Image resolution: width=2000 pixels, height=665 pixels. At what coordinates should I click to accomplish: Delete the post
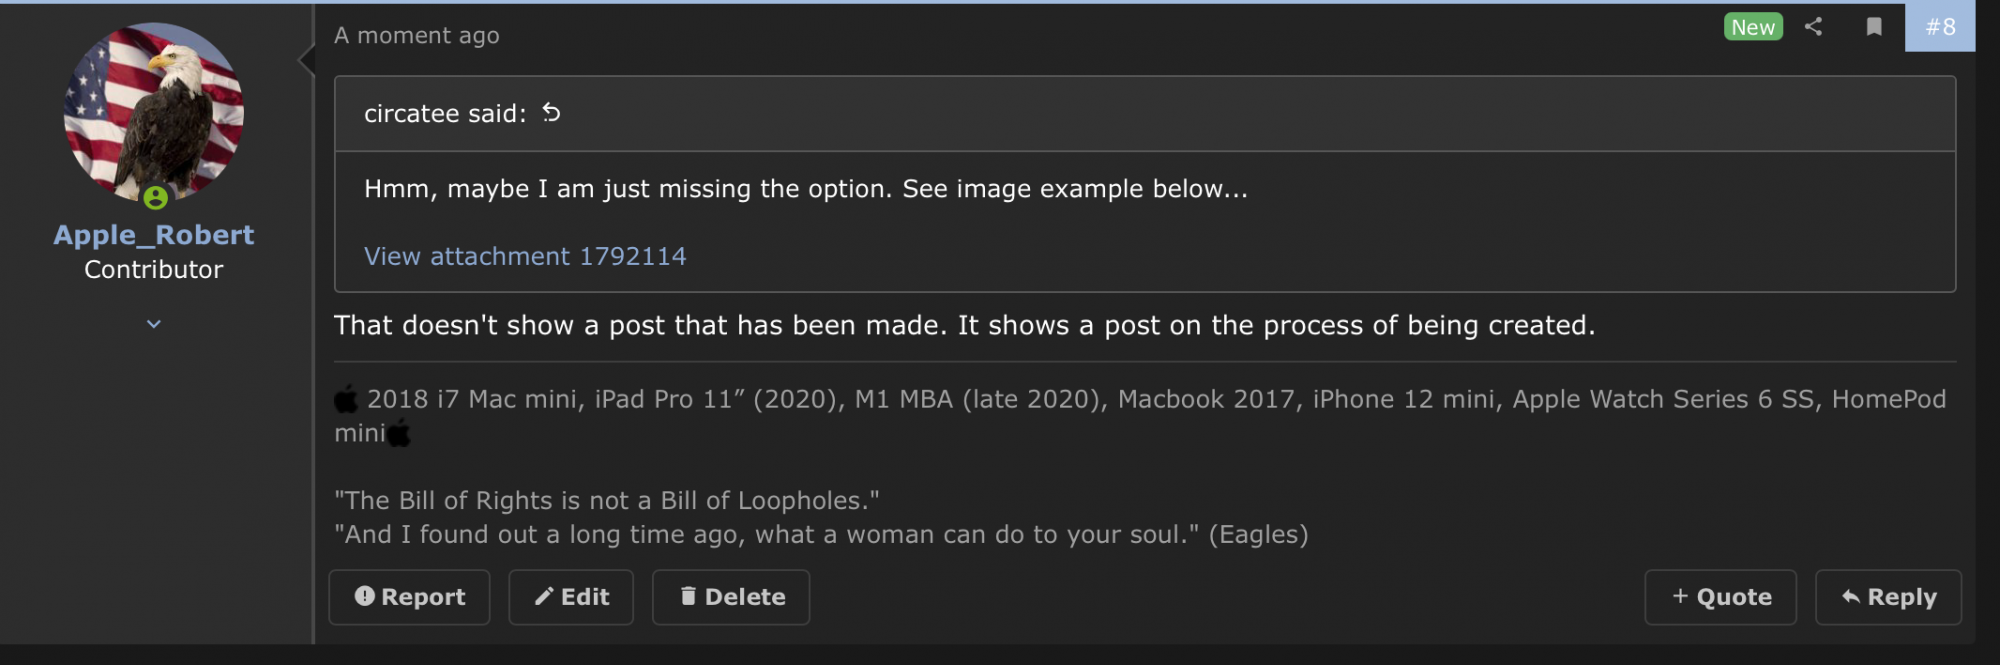(731, 597)
